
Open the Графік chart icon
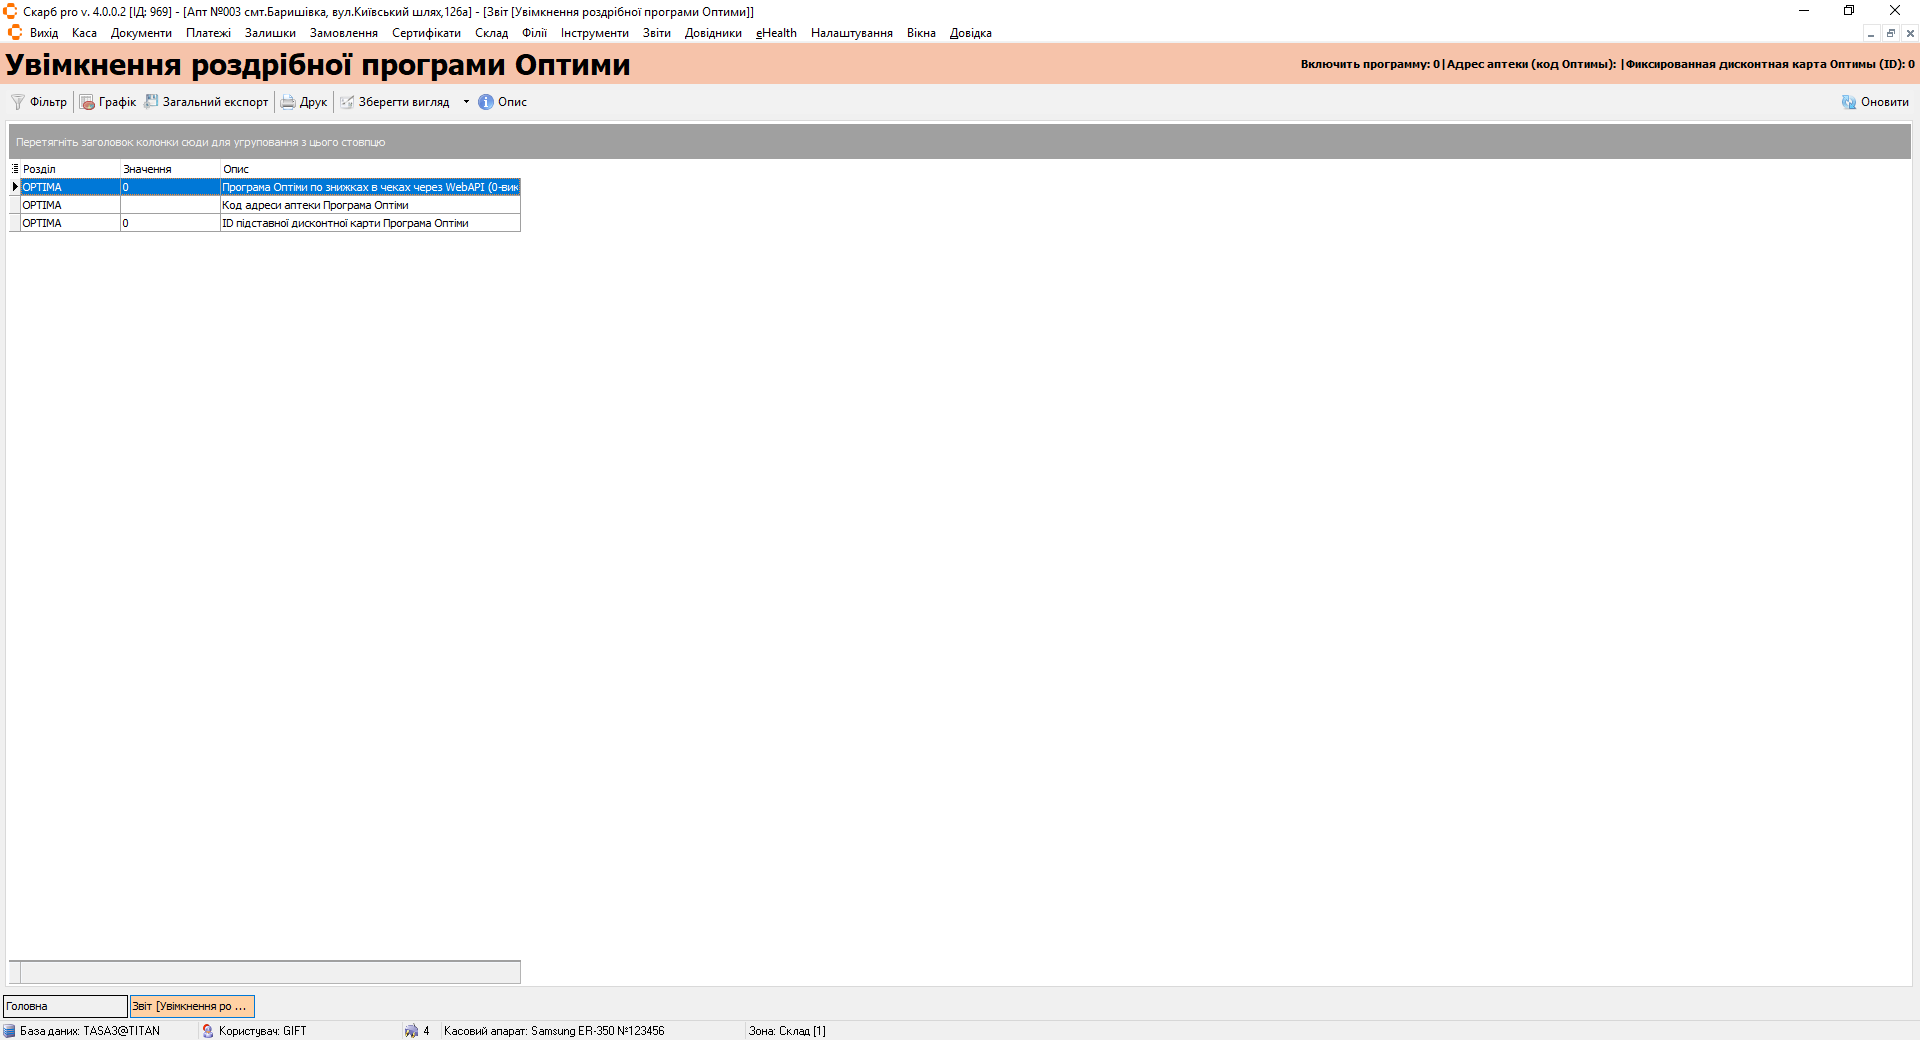(x=87, y=102)
